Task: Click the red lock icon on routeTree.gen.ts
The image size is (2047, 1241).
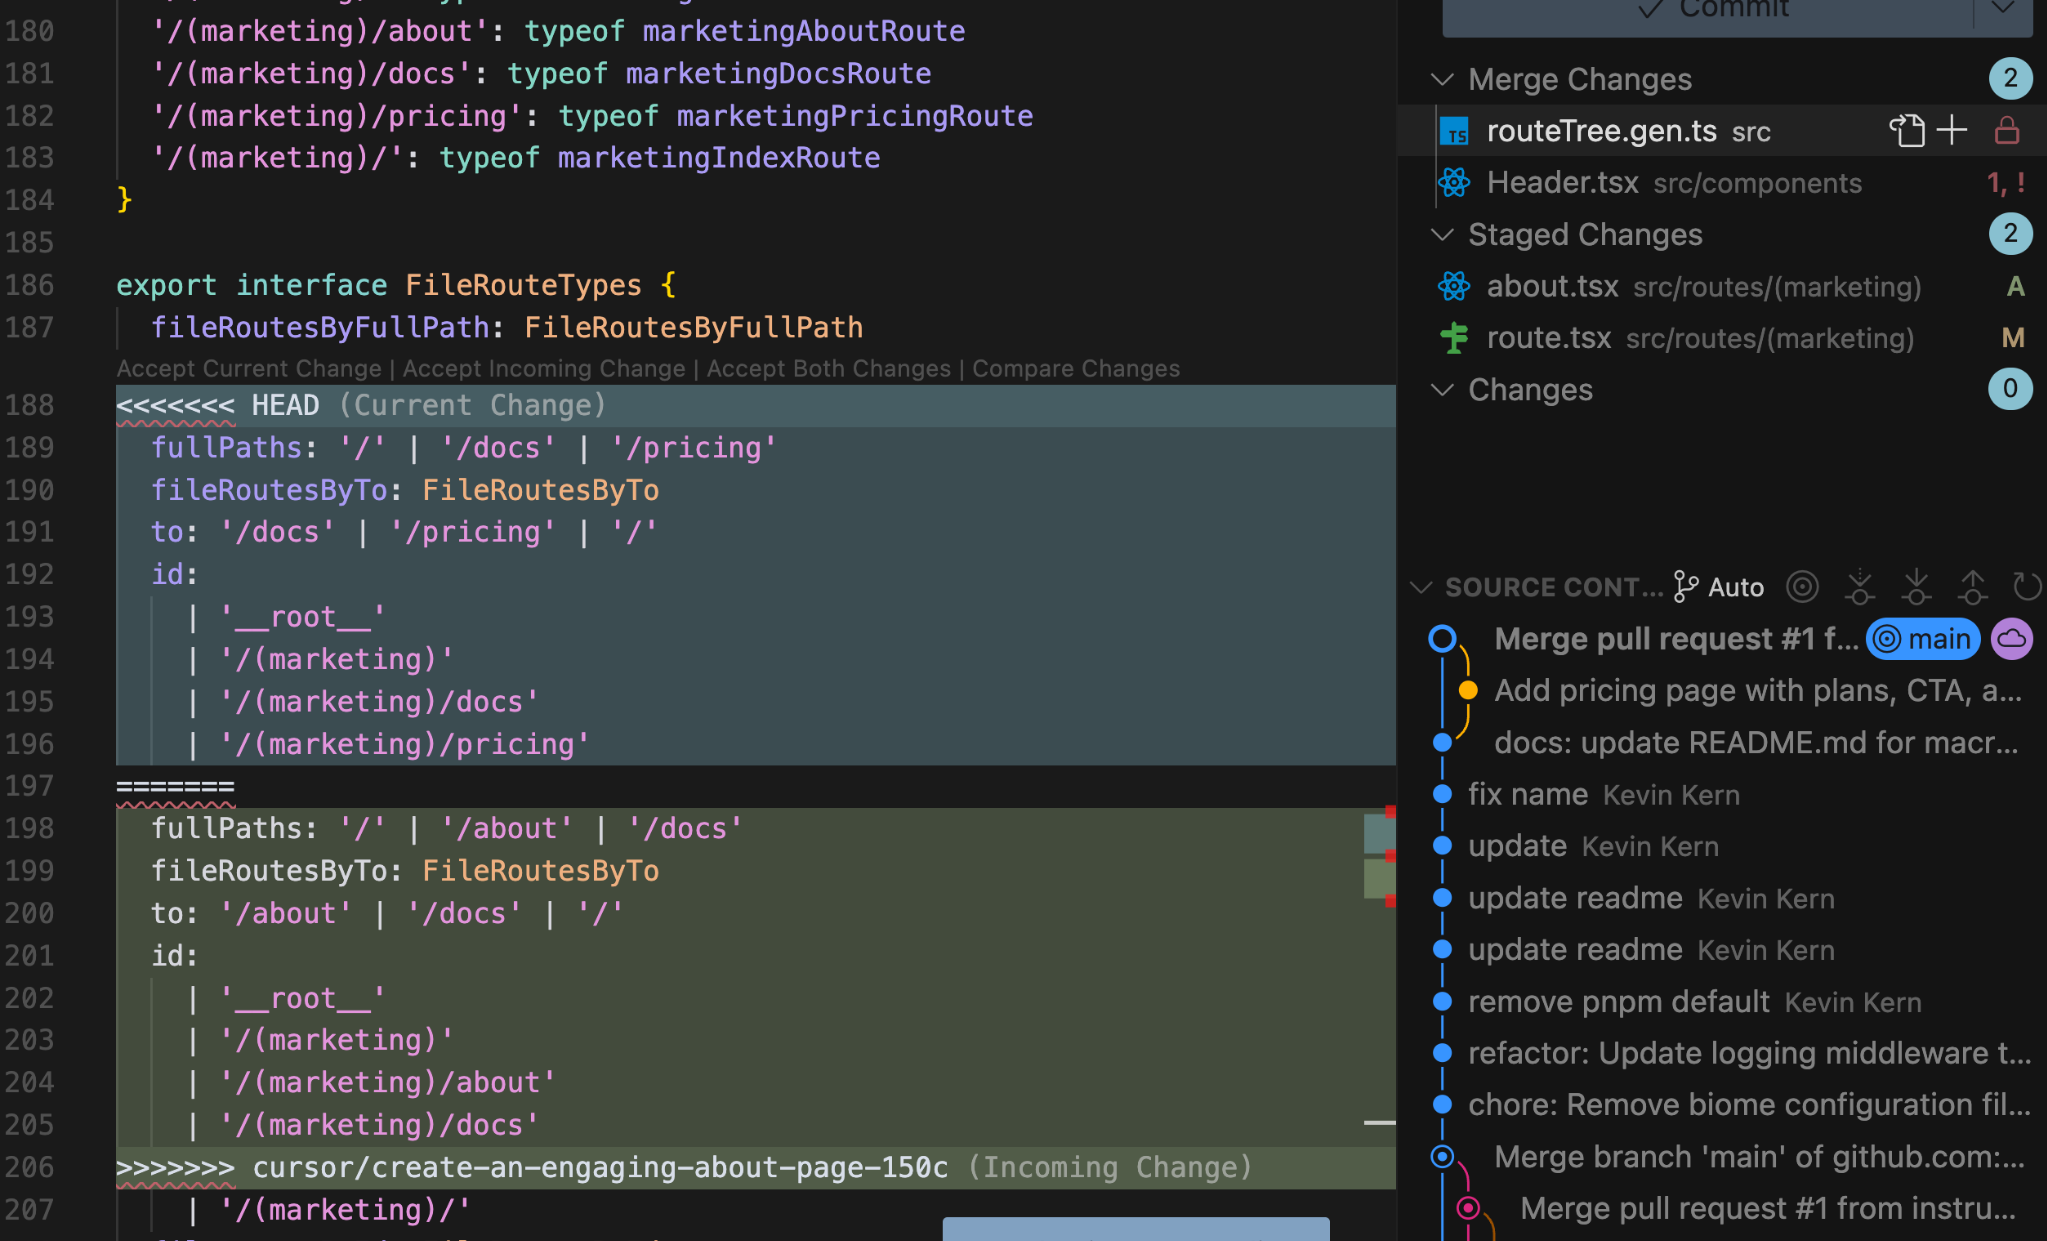Action: tap(2007, 131)
